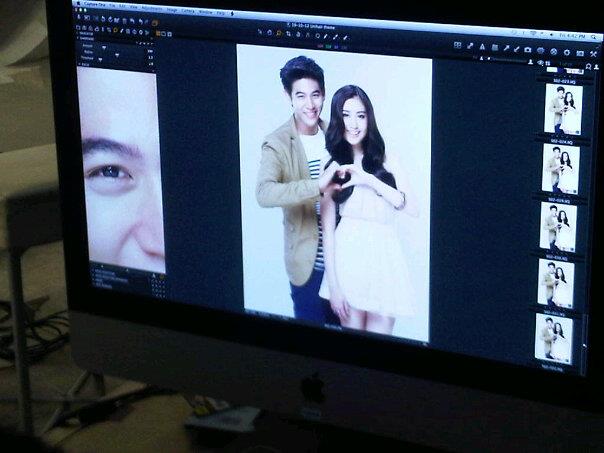
Task: Open the Adjustments menu
Action: point(152,8)
